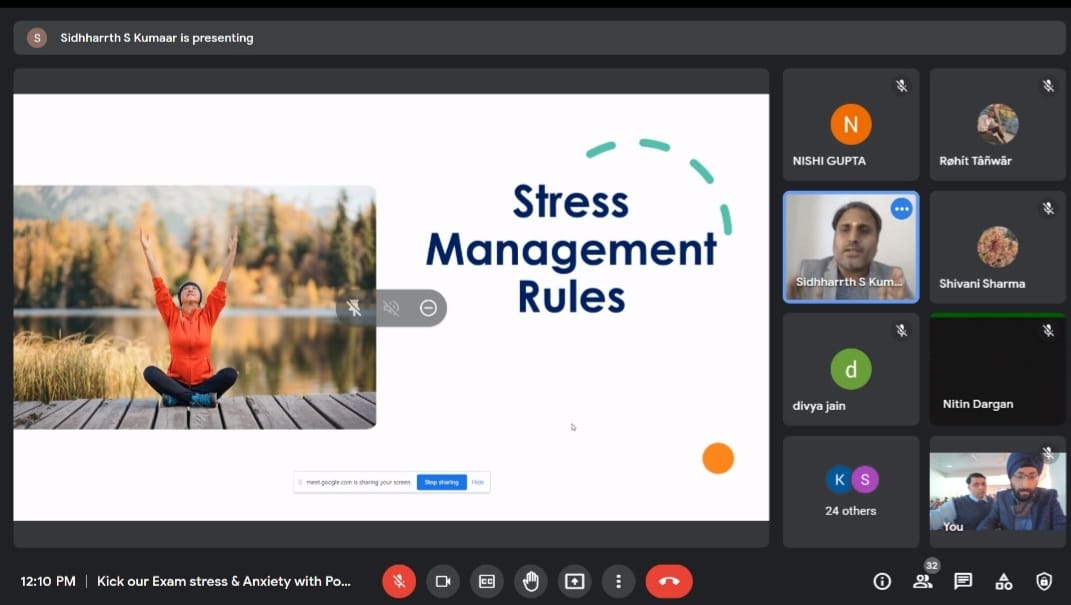The height and width of the screenshot is (605, 1071).
Task: Turn on closed captions
Action: (x=487, y=581)
